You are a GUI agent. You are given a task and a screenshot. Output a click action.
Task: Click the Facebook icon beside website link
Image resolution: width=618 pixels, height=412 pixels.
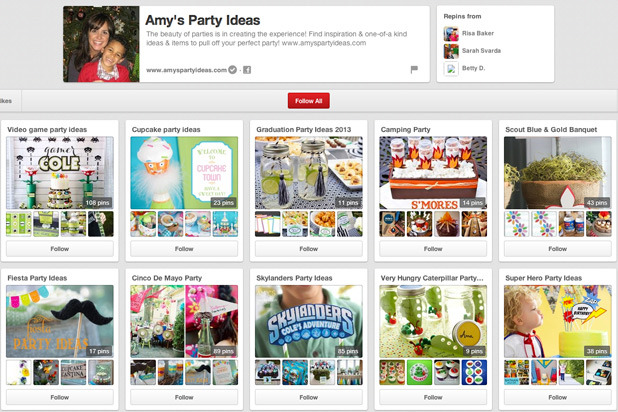point(247,70)
